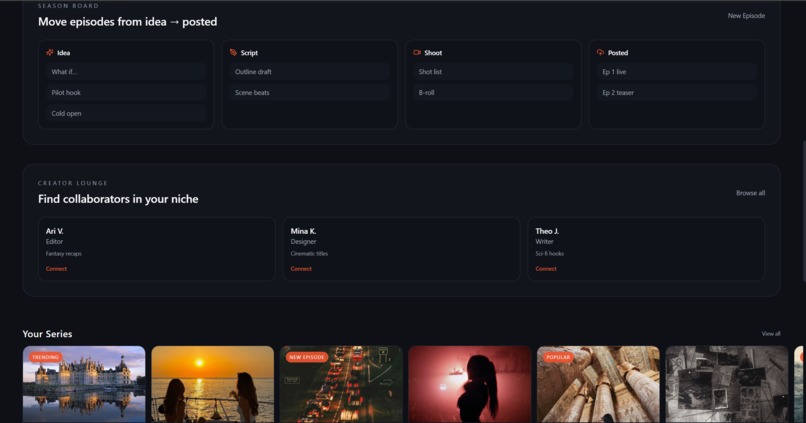Click the TRENDING badge
This screenshot has height=423, width=806.
coord(45,357)
